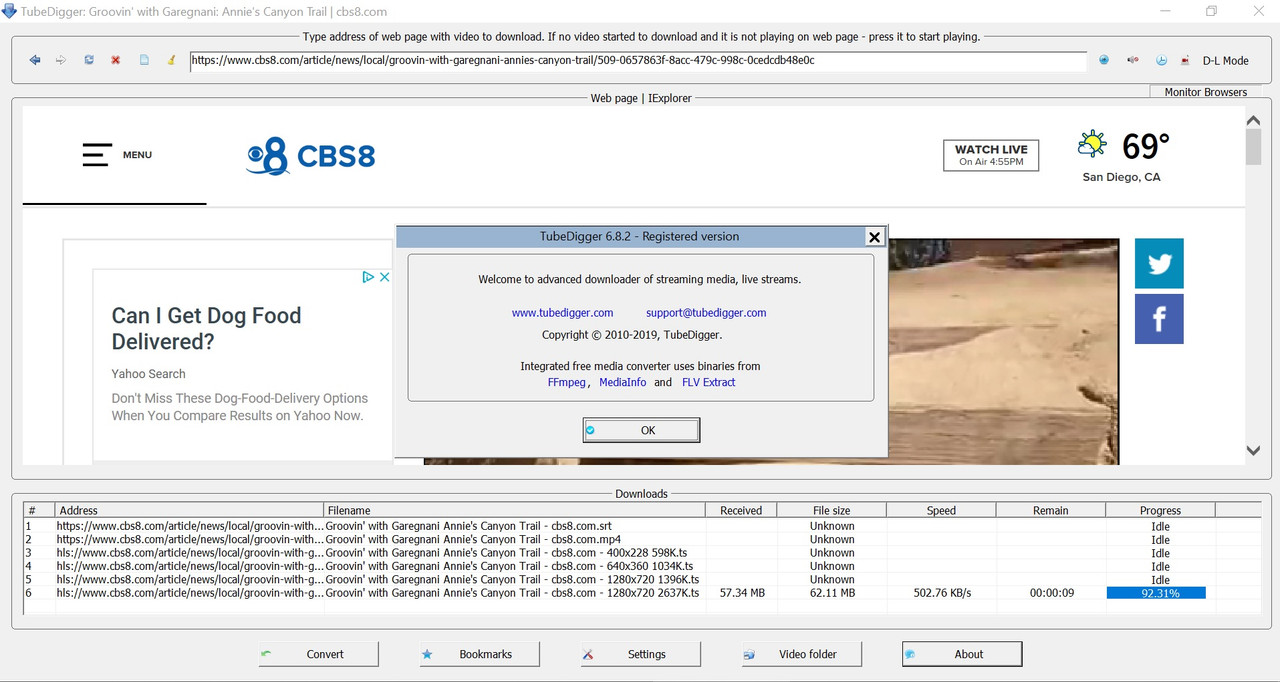This screenshot has width=1280, height=682.
Task: Click inside the URL address field
Action: [638, 60]
